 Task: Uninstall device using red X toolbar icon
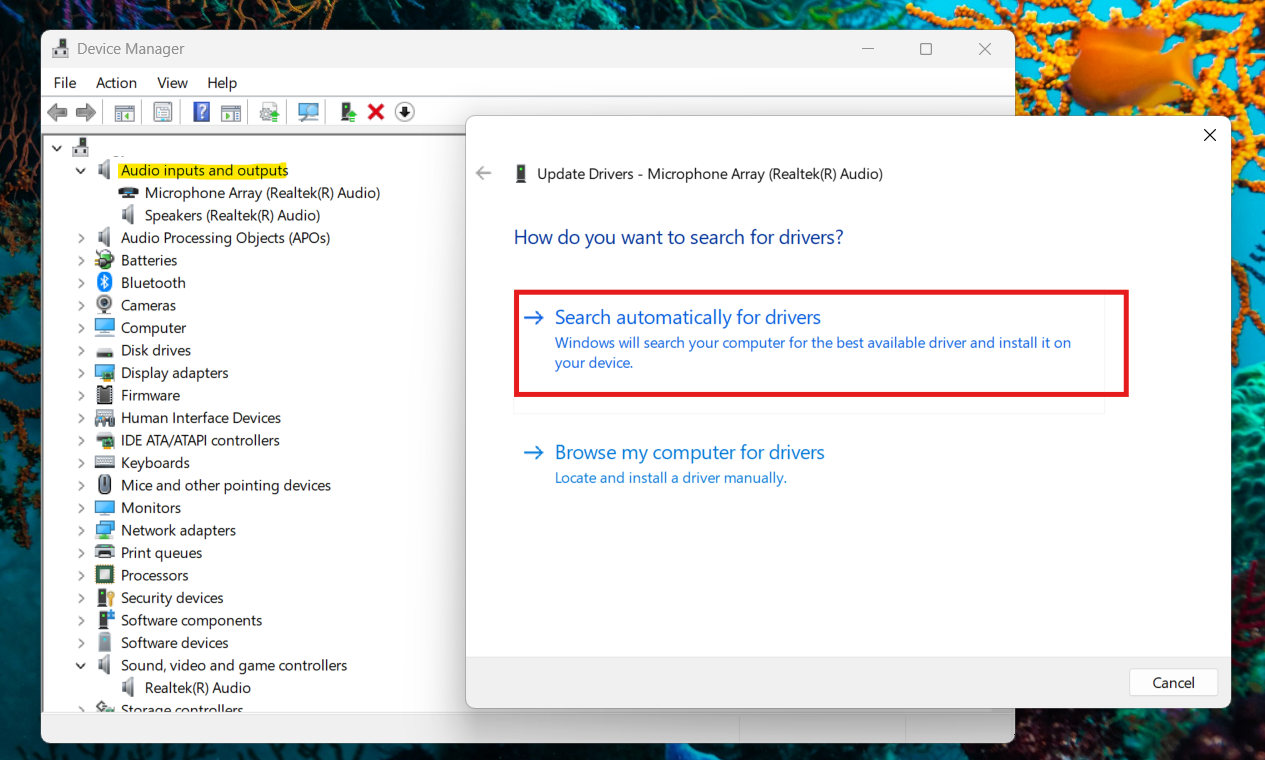[375, 111]
